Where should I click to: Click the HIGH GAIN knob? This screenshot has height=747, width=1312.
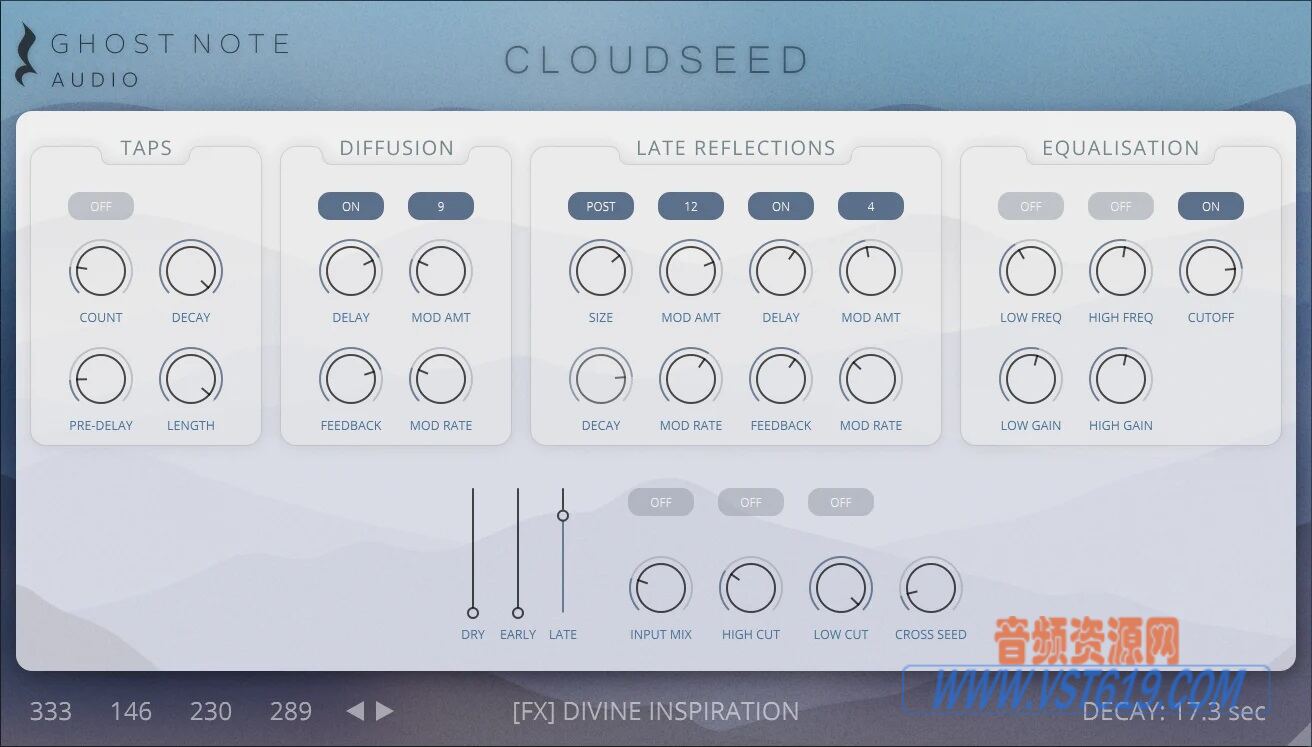click(1121, 379)
